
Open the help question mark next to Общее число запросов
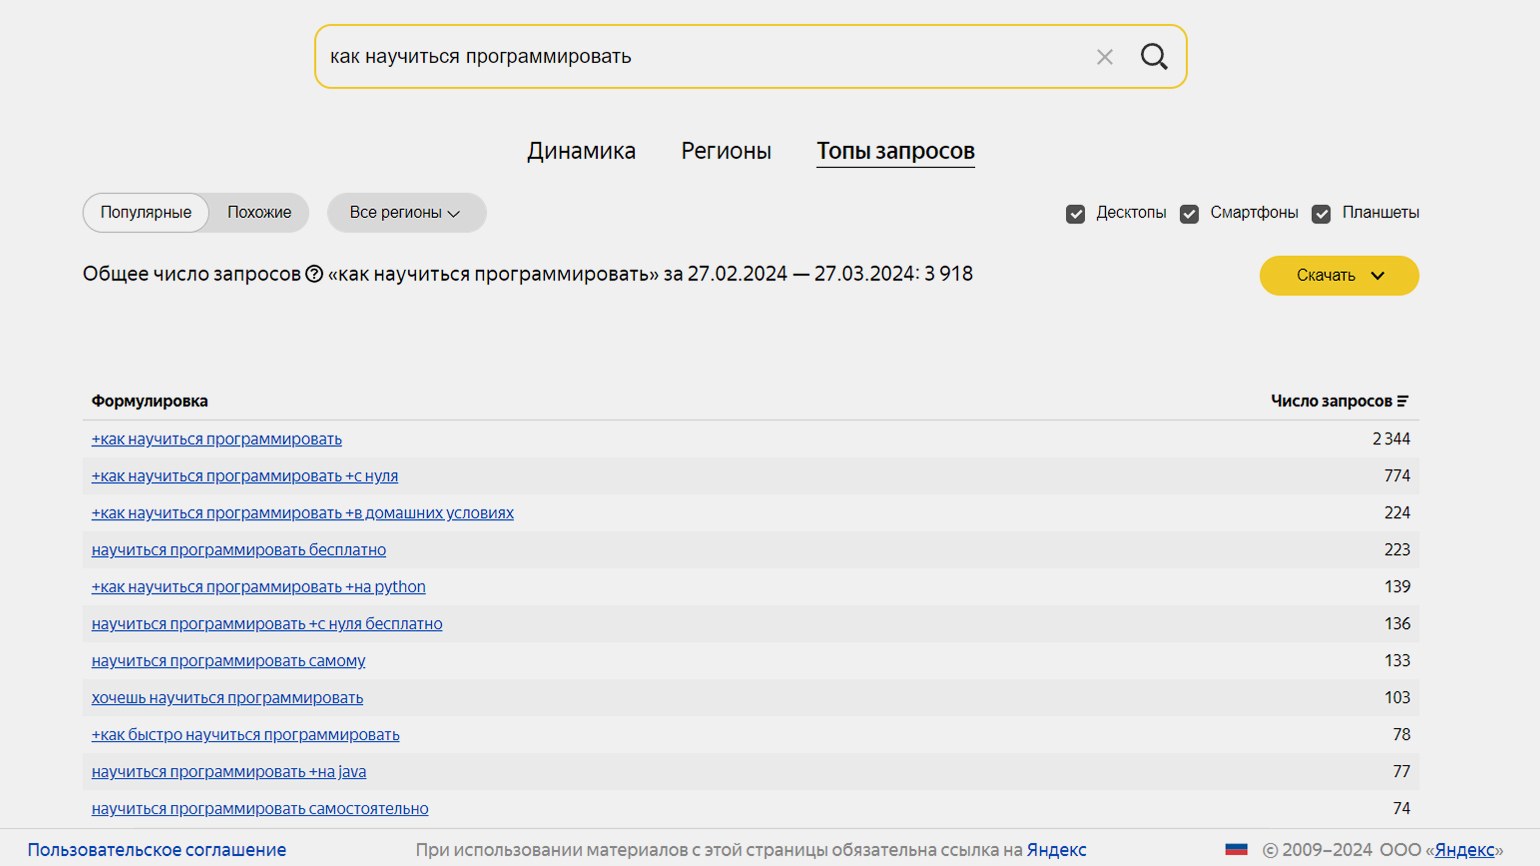[x=314, y=274]
